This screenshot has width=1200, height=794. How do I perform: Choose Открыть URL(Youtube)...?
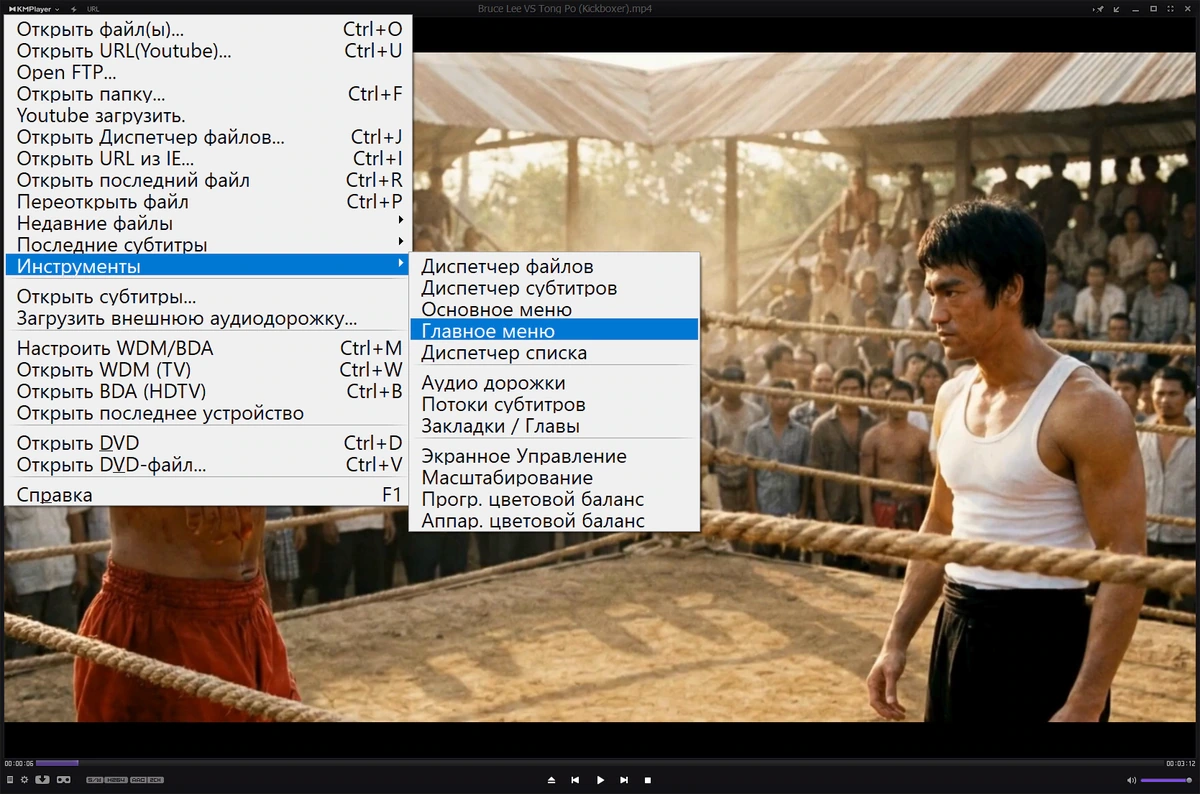[207, 51]
